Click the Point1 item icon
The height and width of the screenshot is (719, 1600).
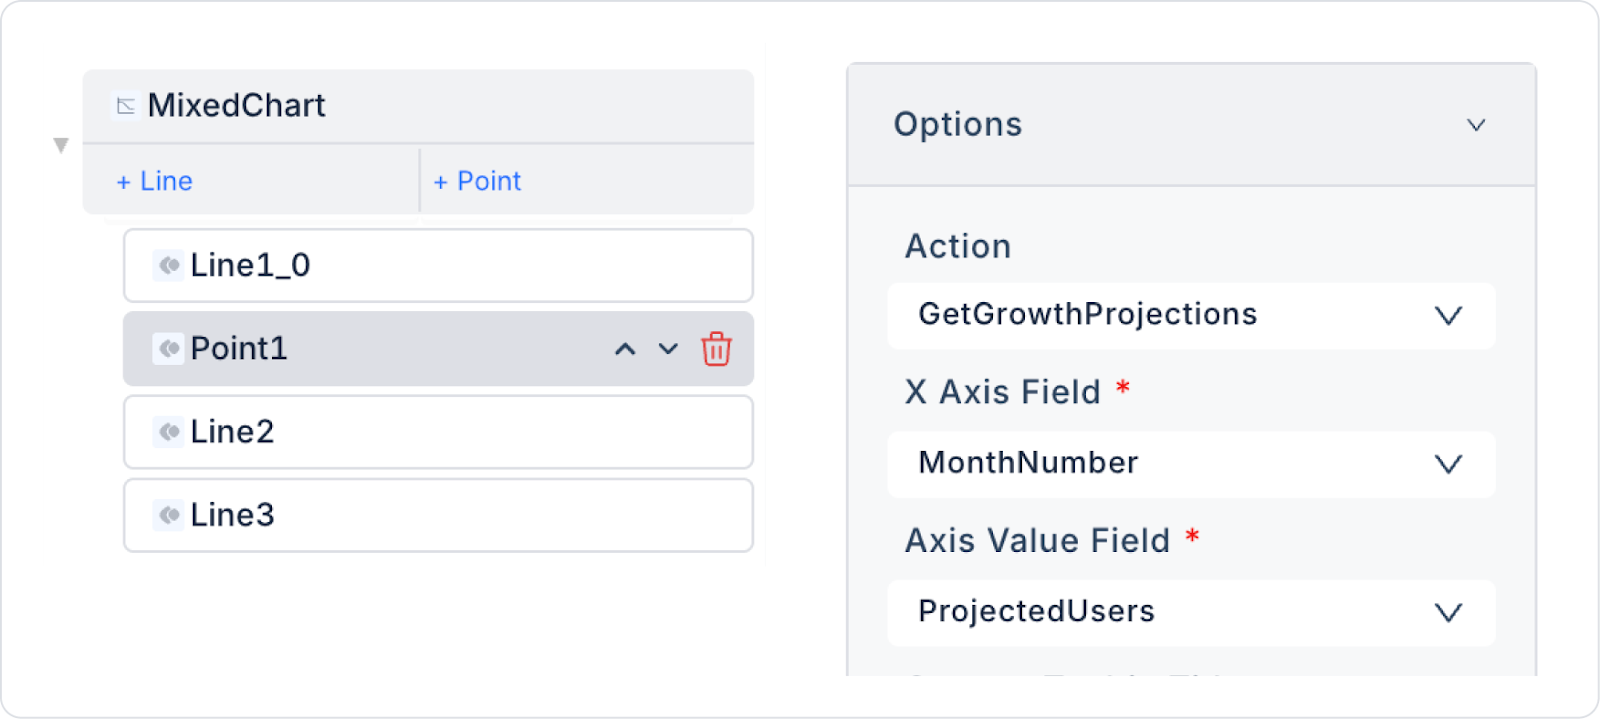pos(169,349)
